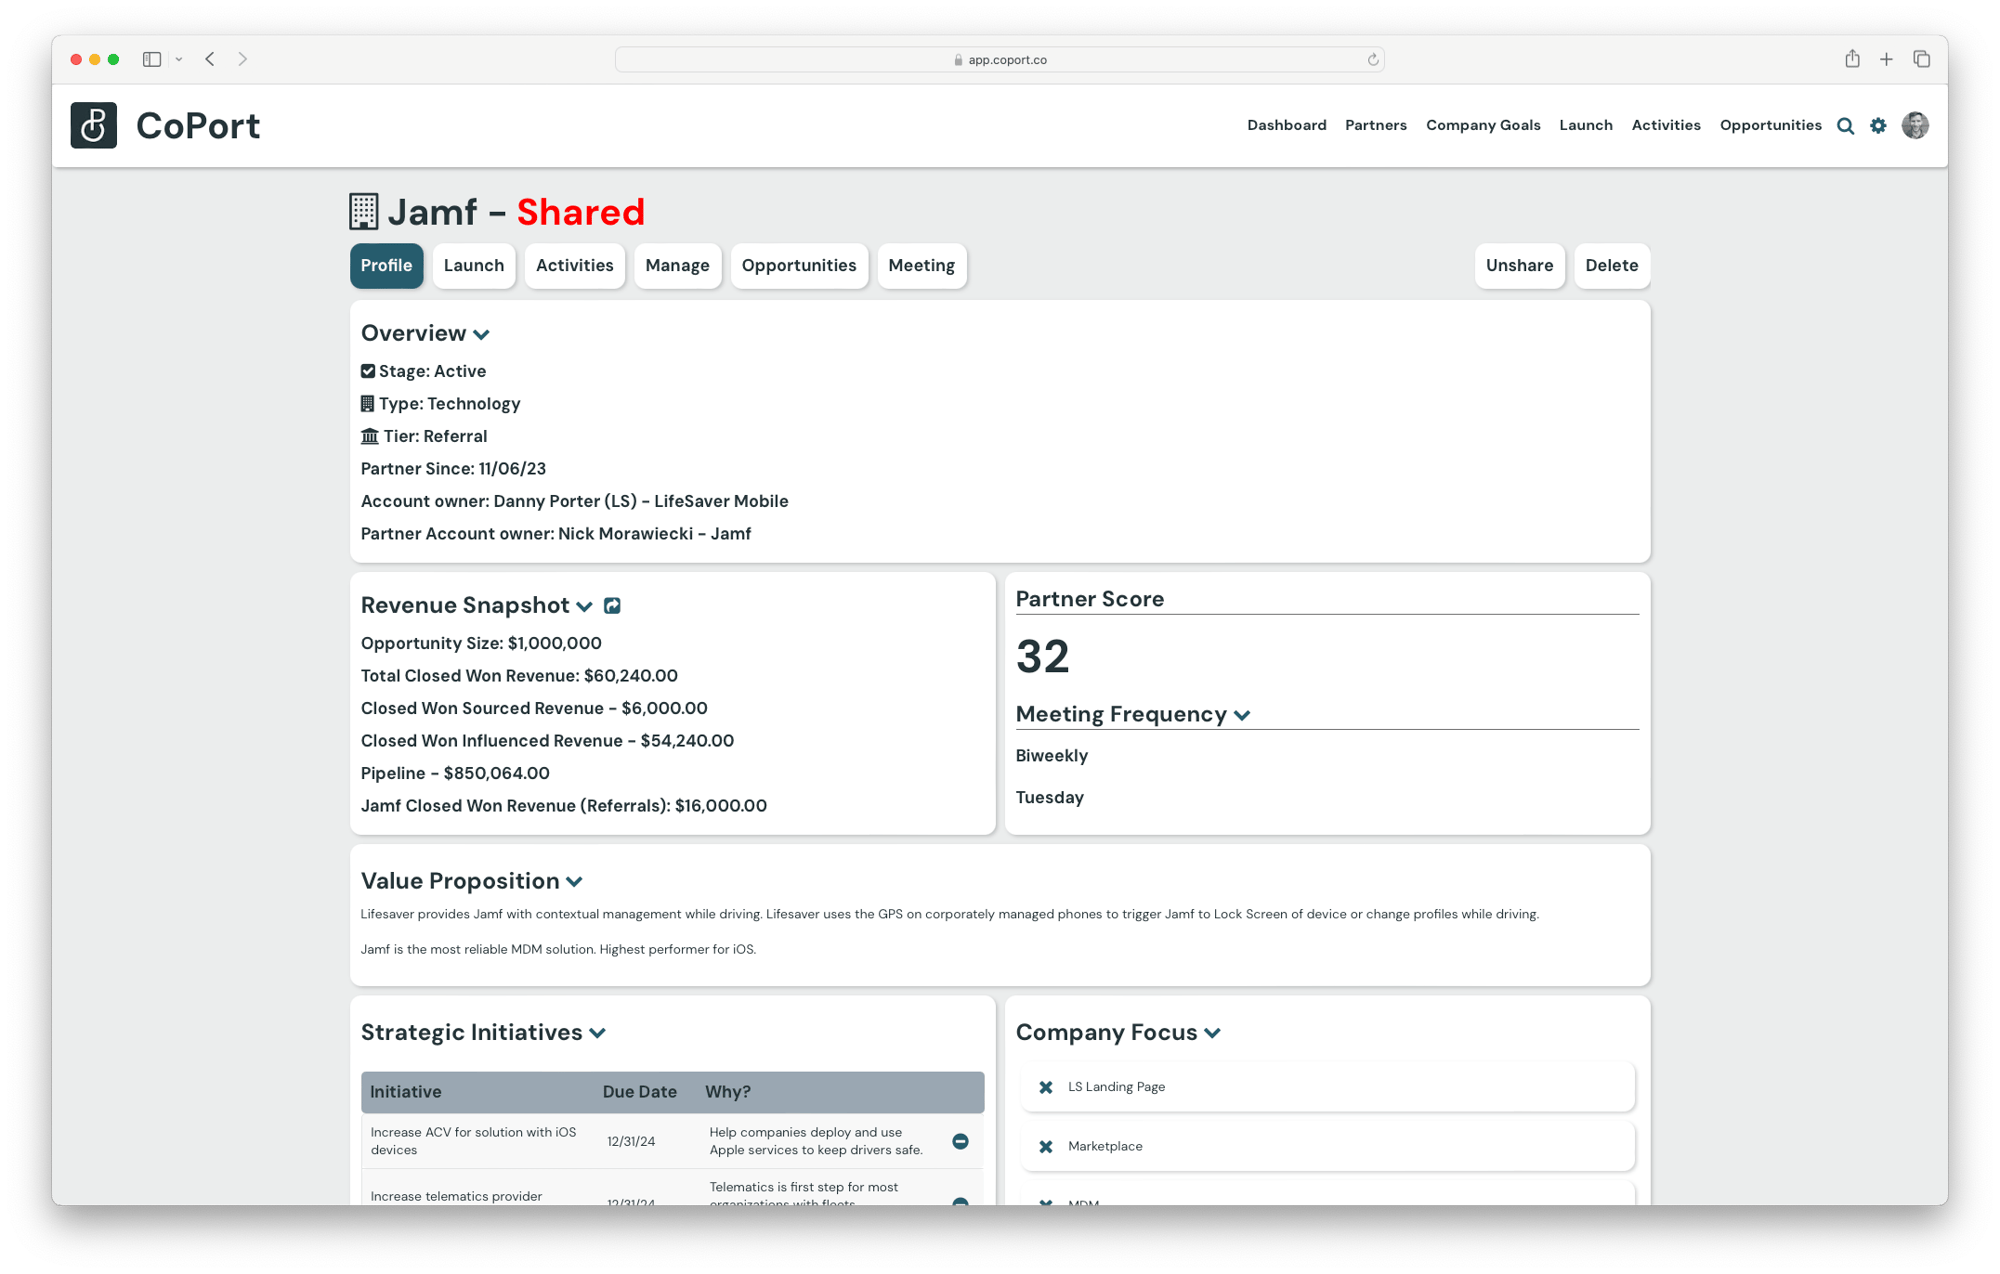
Task: Click Opportunity Size: $1,000,000
Action: point(481,644)
